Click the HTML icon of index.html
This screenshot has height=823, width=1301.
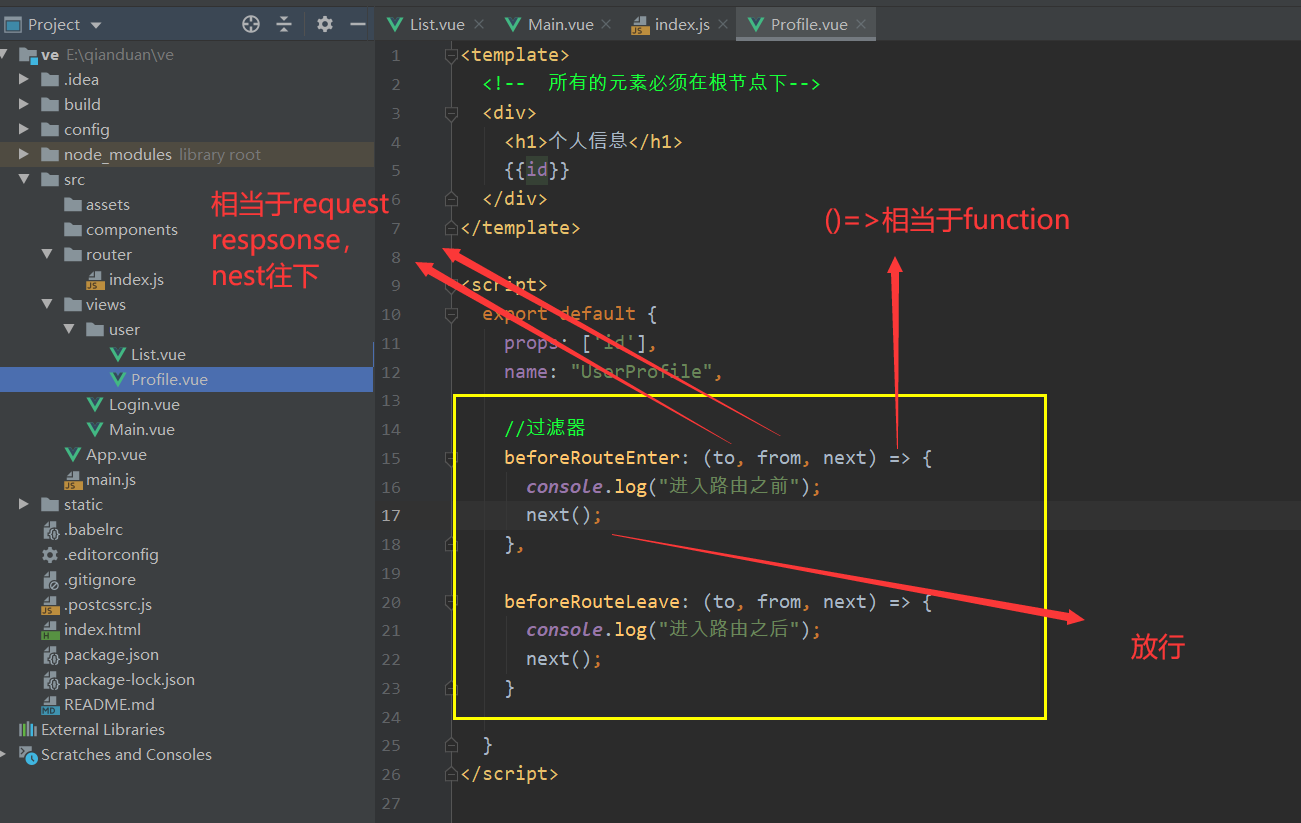coord(50,630)
